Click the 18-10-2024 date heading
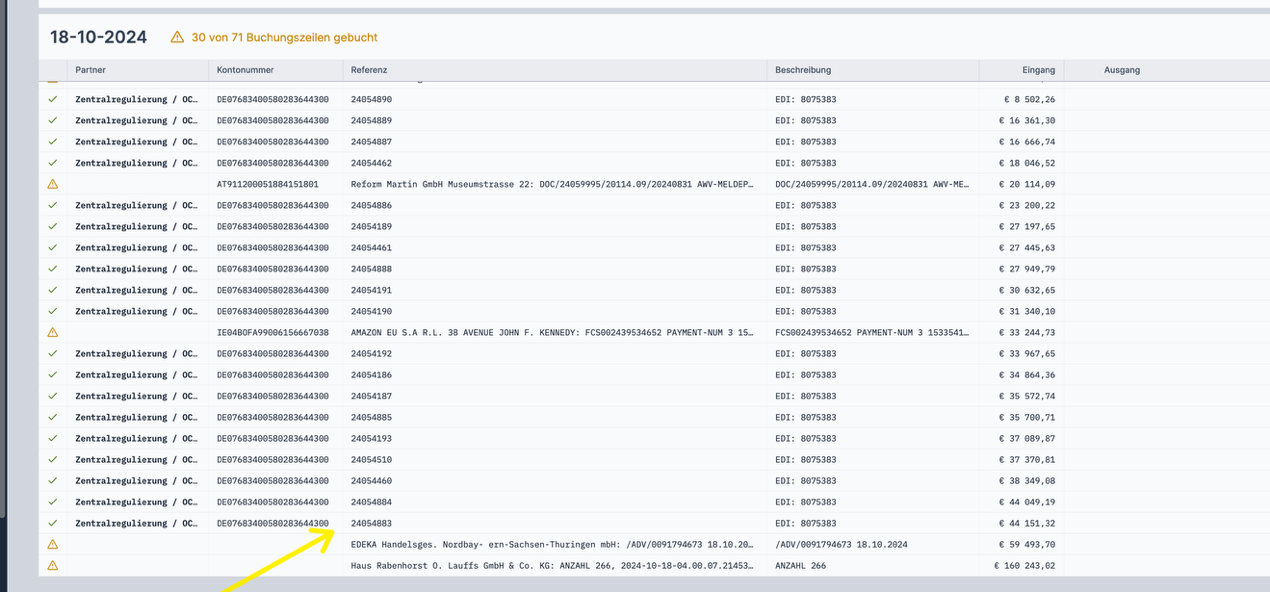 98,37
